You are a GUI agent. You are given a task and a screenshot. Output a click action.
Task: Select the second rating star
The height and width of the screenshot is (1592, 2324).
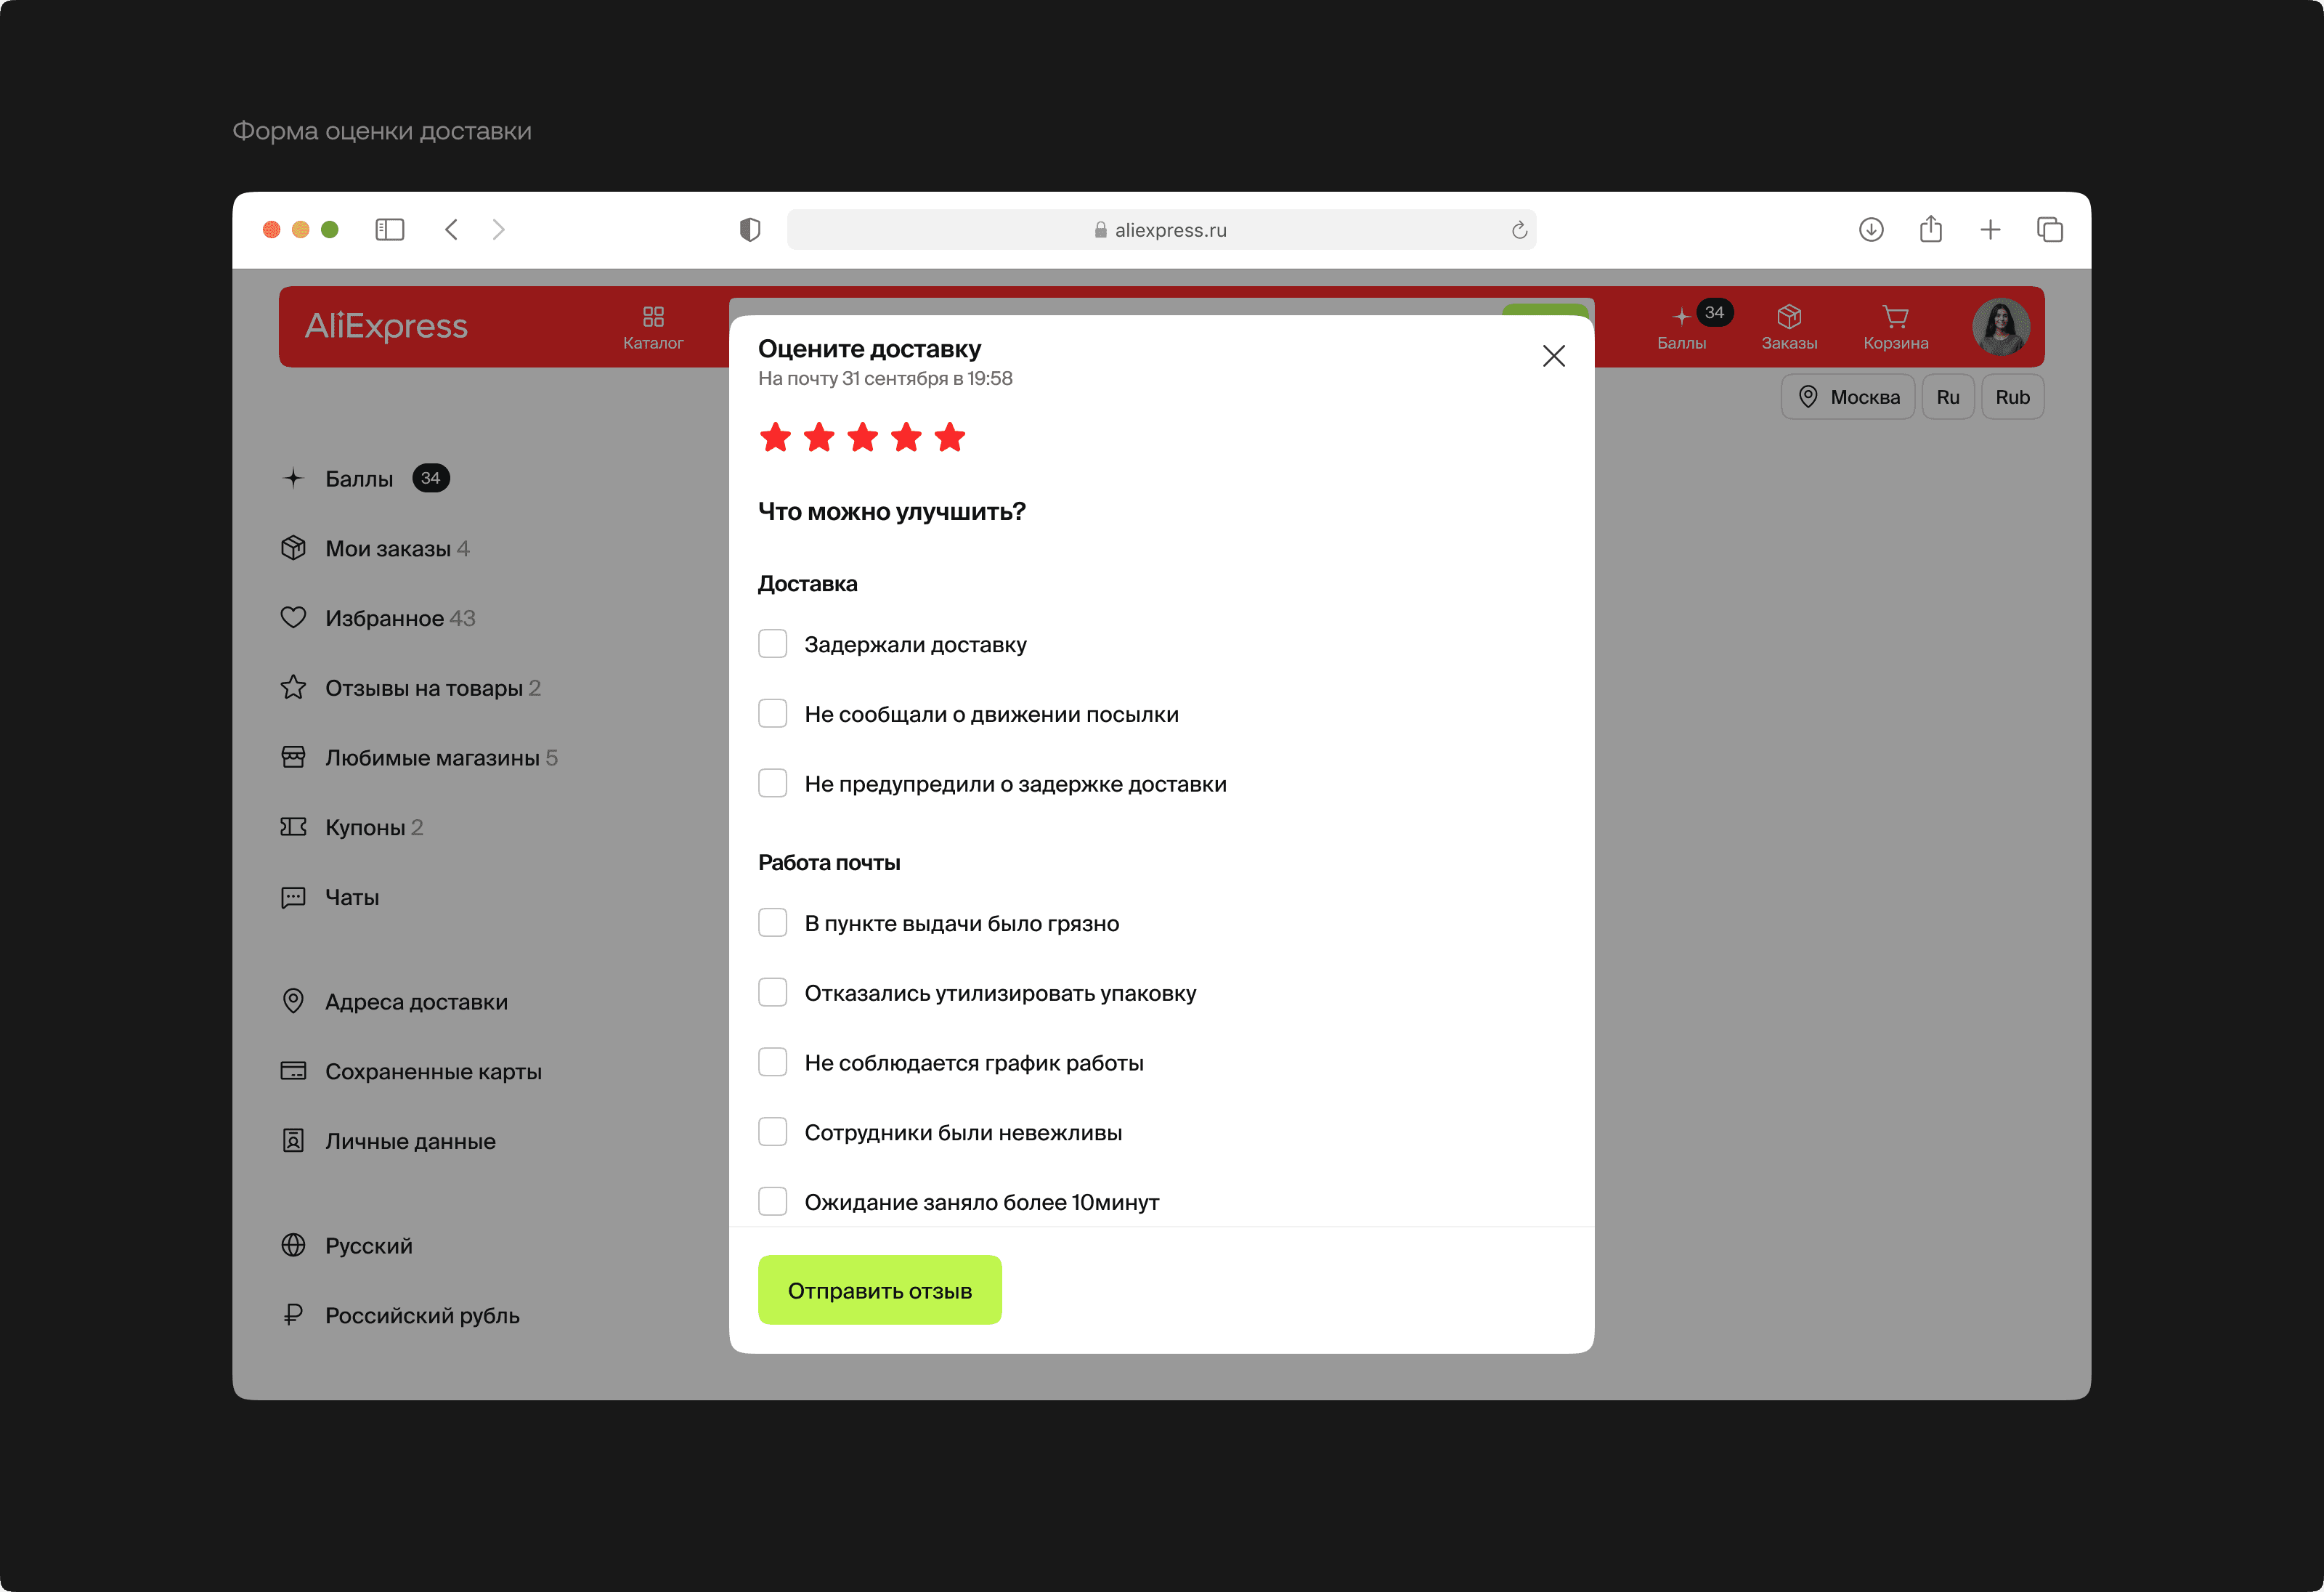(x=819, y=437)
